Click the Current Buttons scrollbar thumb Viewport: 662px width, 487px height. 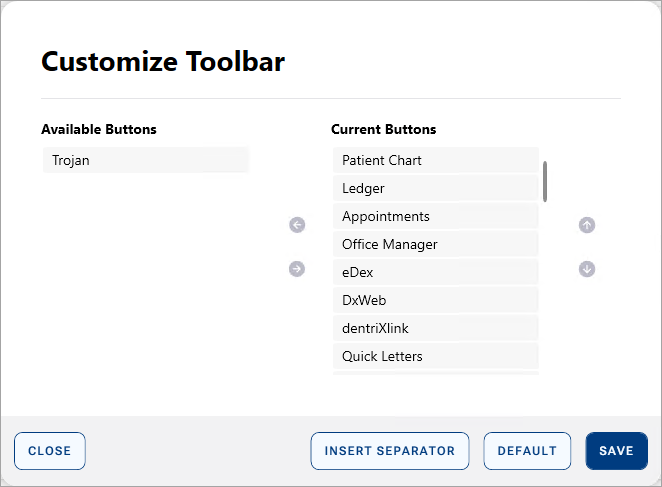coord(545,181)
